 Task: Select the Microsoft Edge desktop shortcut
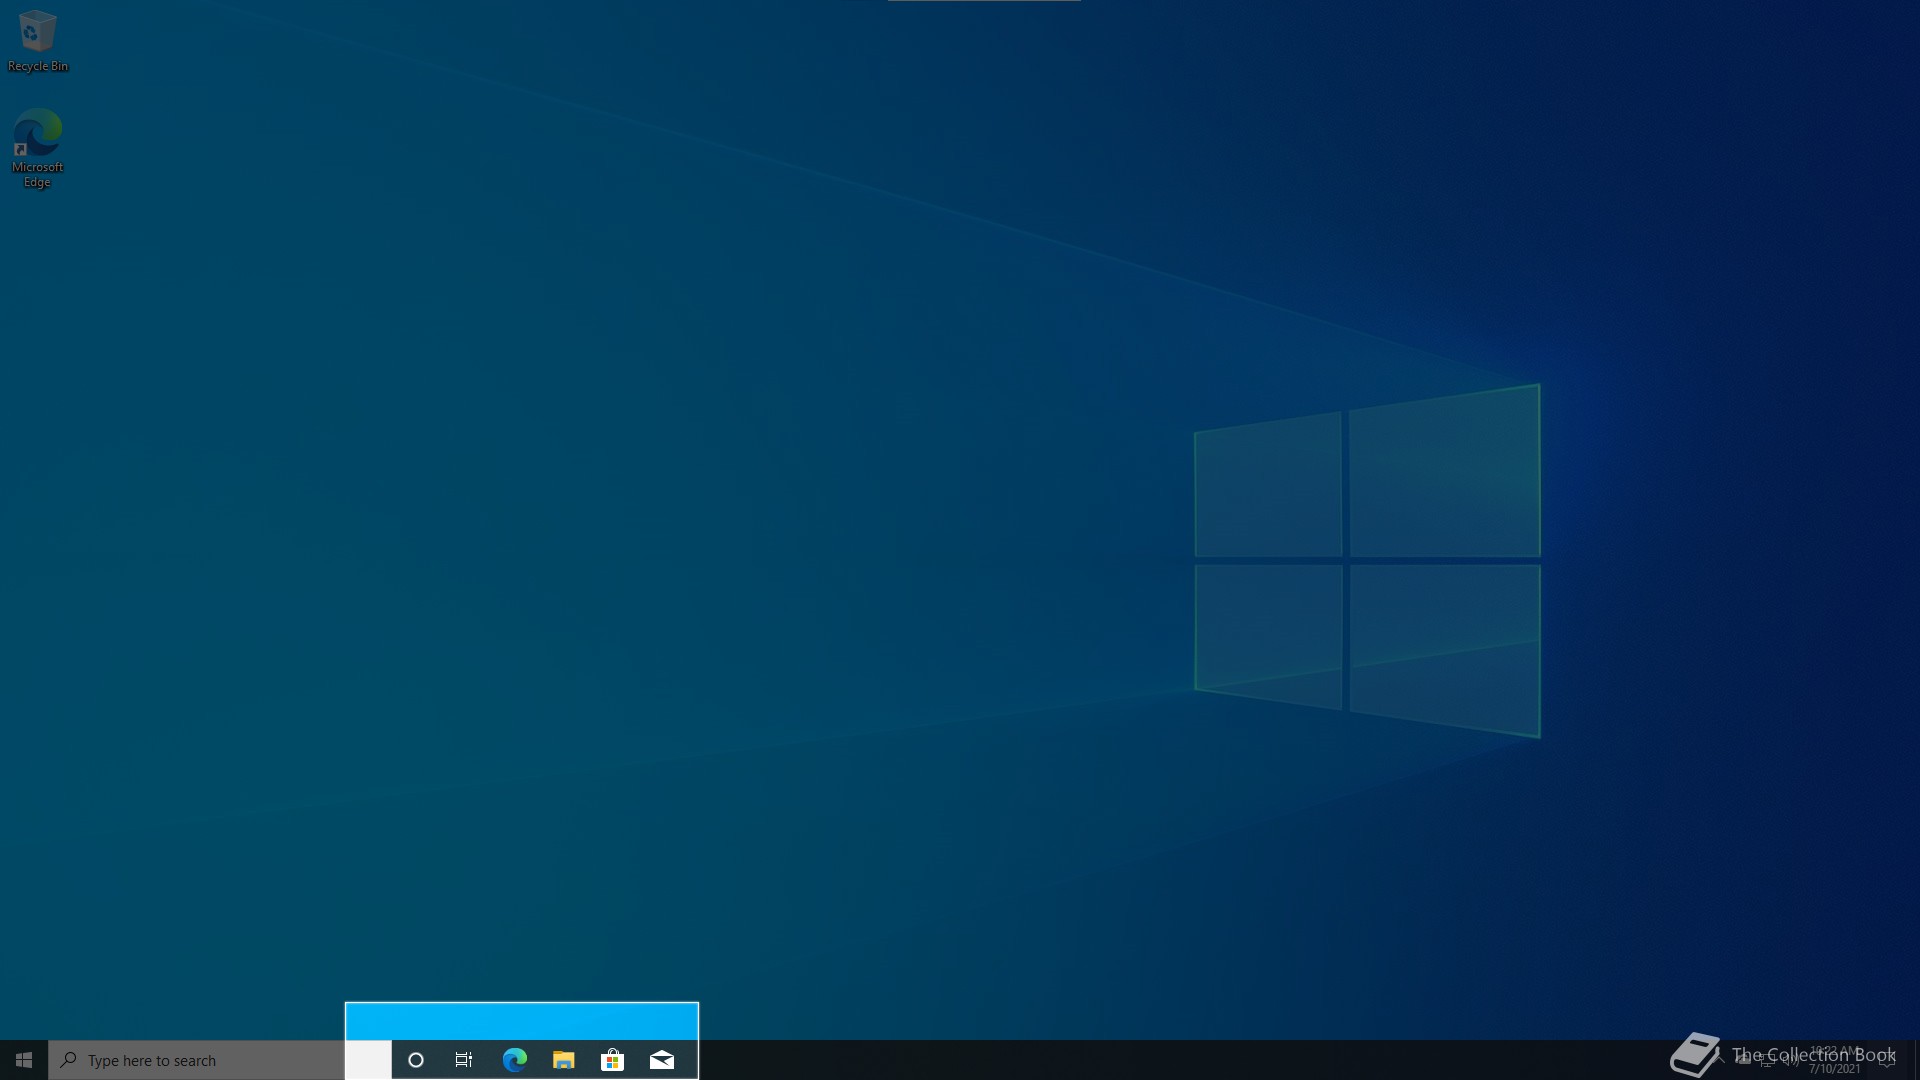pyautogui.click(x=37, y=146)
